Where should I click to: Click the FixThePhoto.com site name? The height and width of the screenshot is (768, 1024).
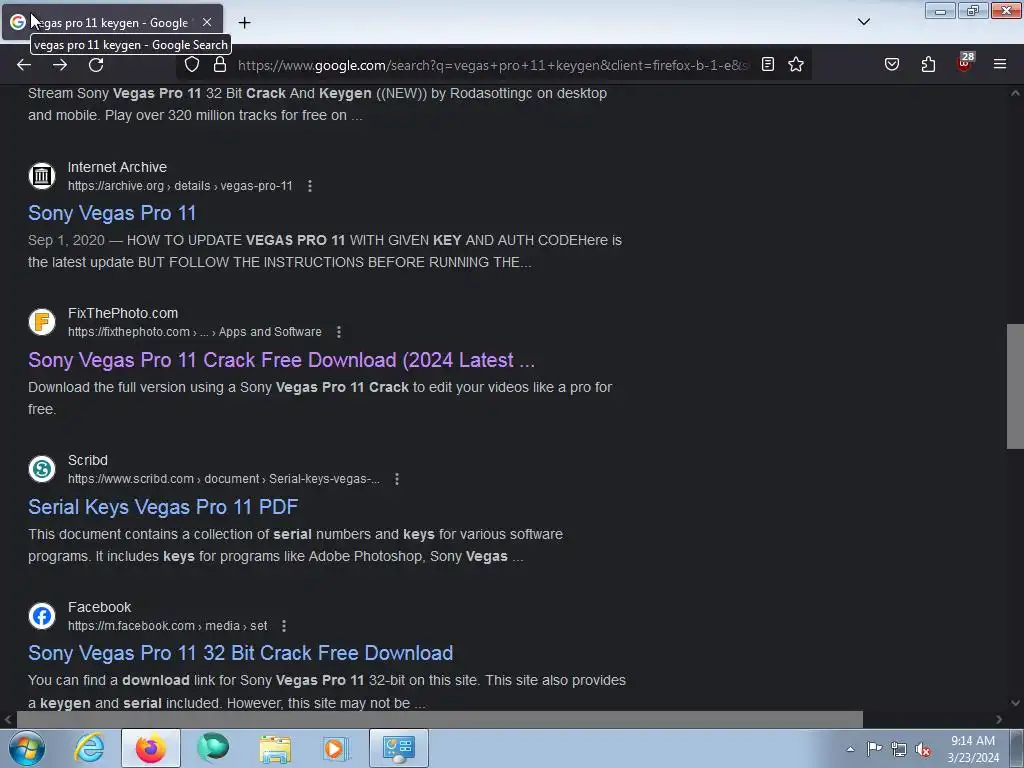tap(123, 313)
